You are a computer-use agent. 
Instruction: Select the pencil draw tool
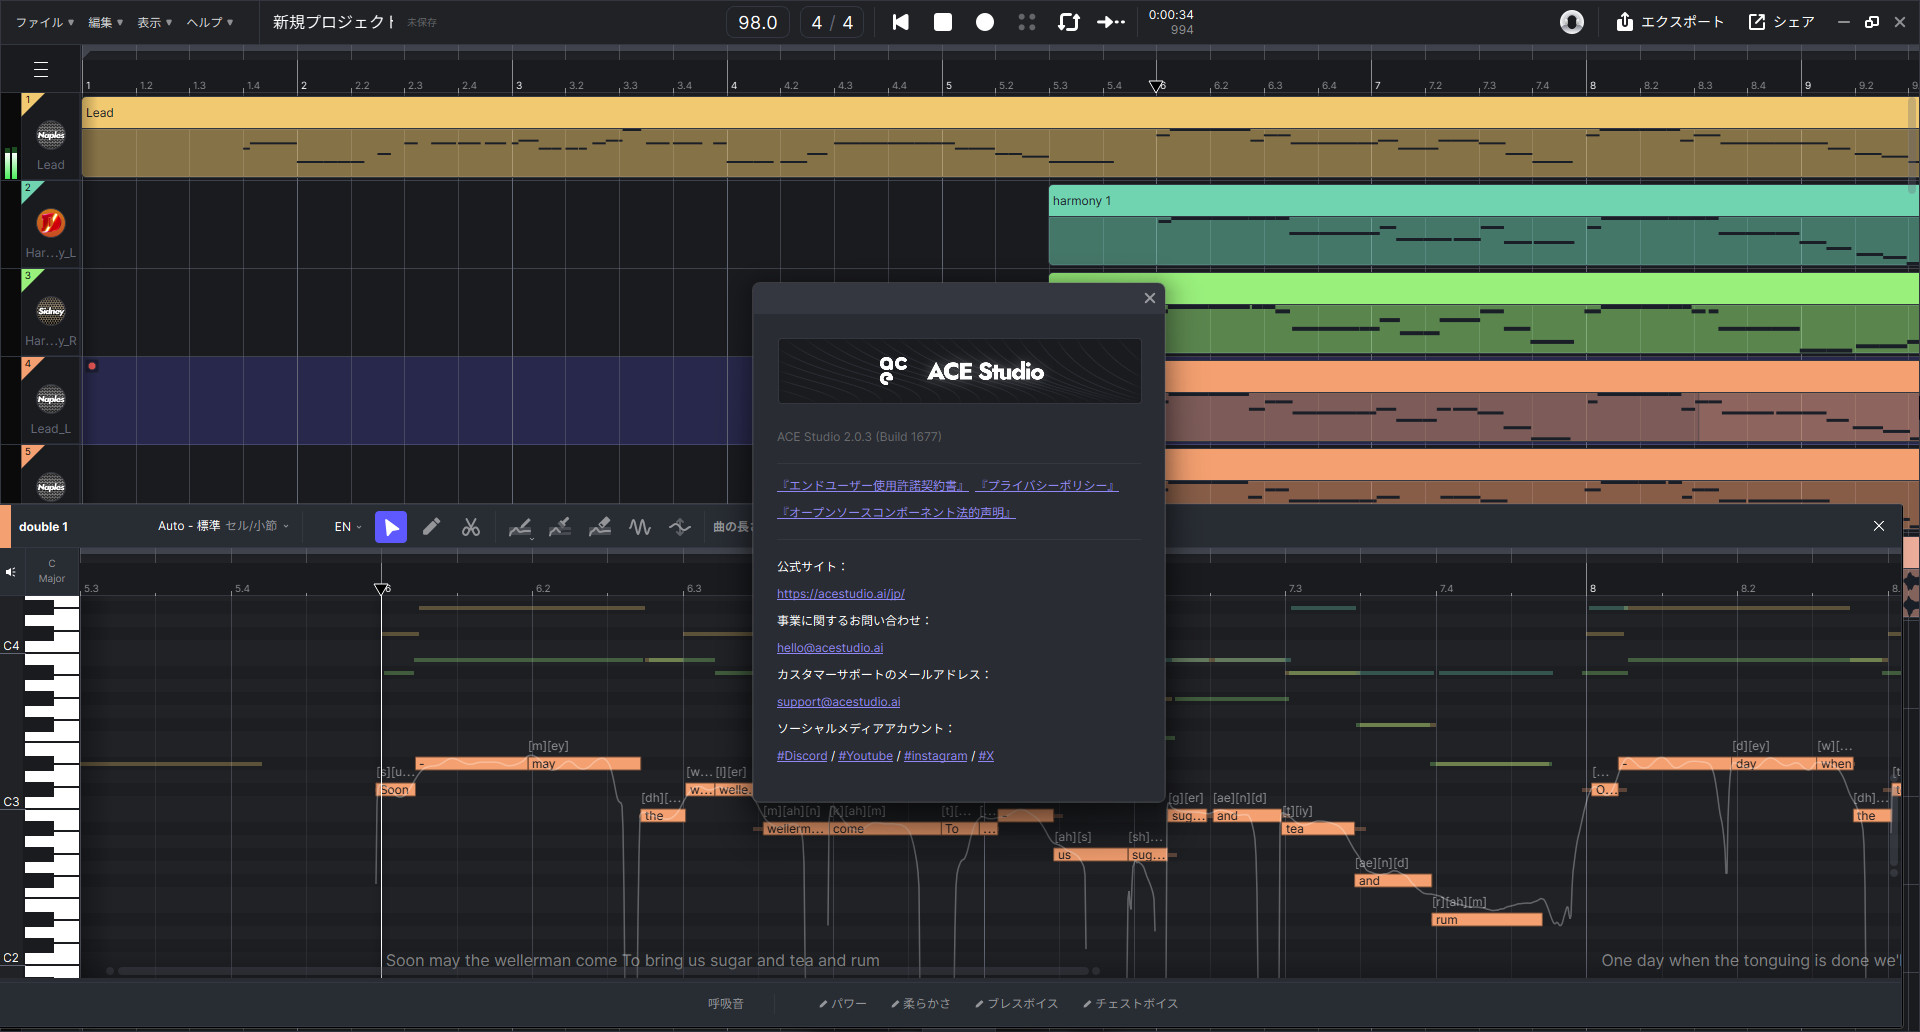coord(431,527)
